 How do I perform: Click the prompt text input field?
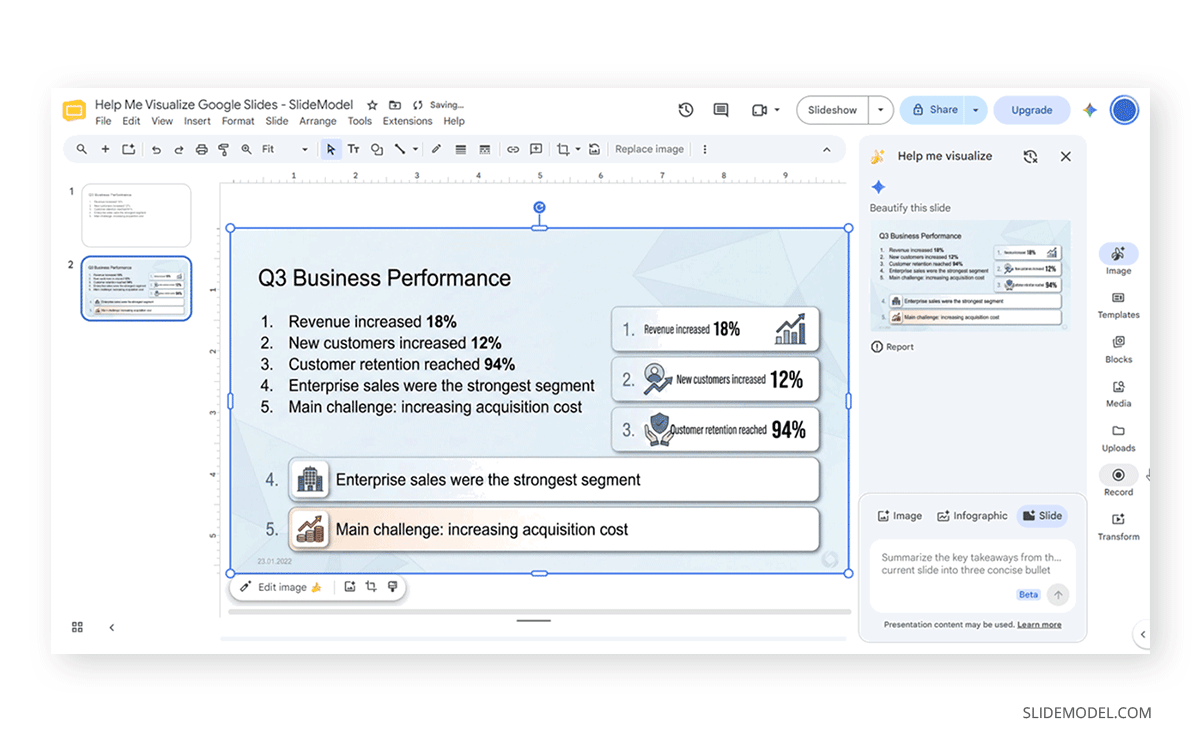coord(972,575)
